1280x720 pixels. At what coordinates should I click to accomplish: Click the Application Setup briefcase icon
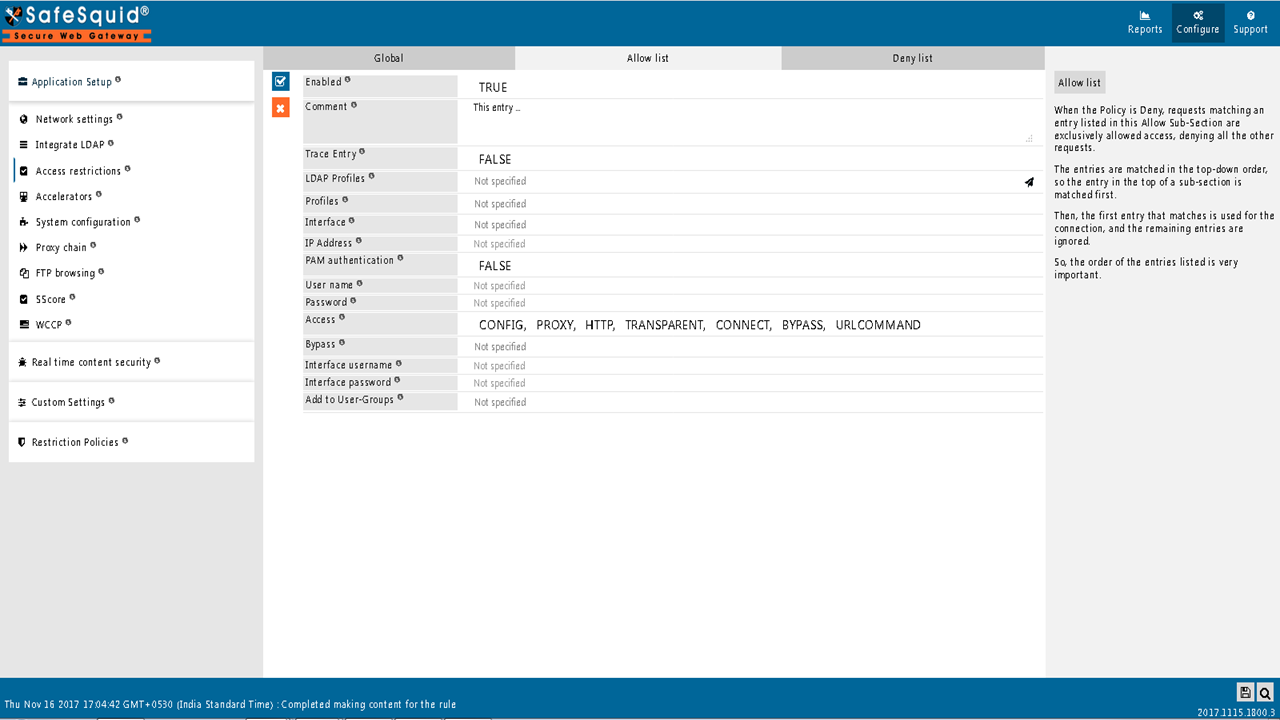click(23, 82)
